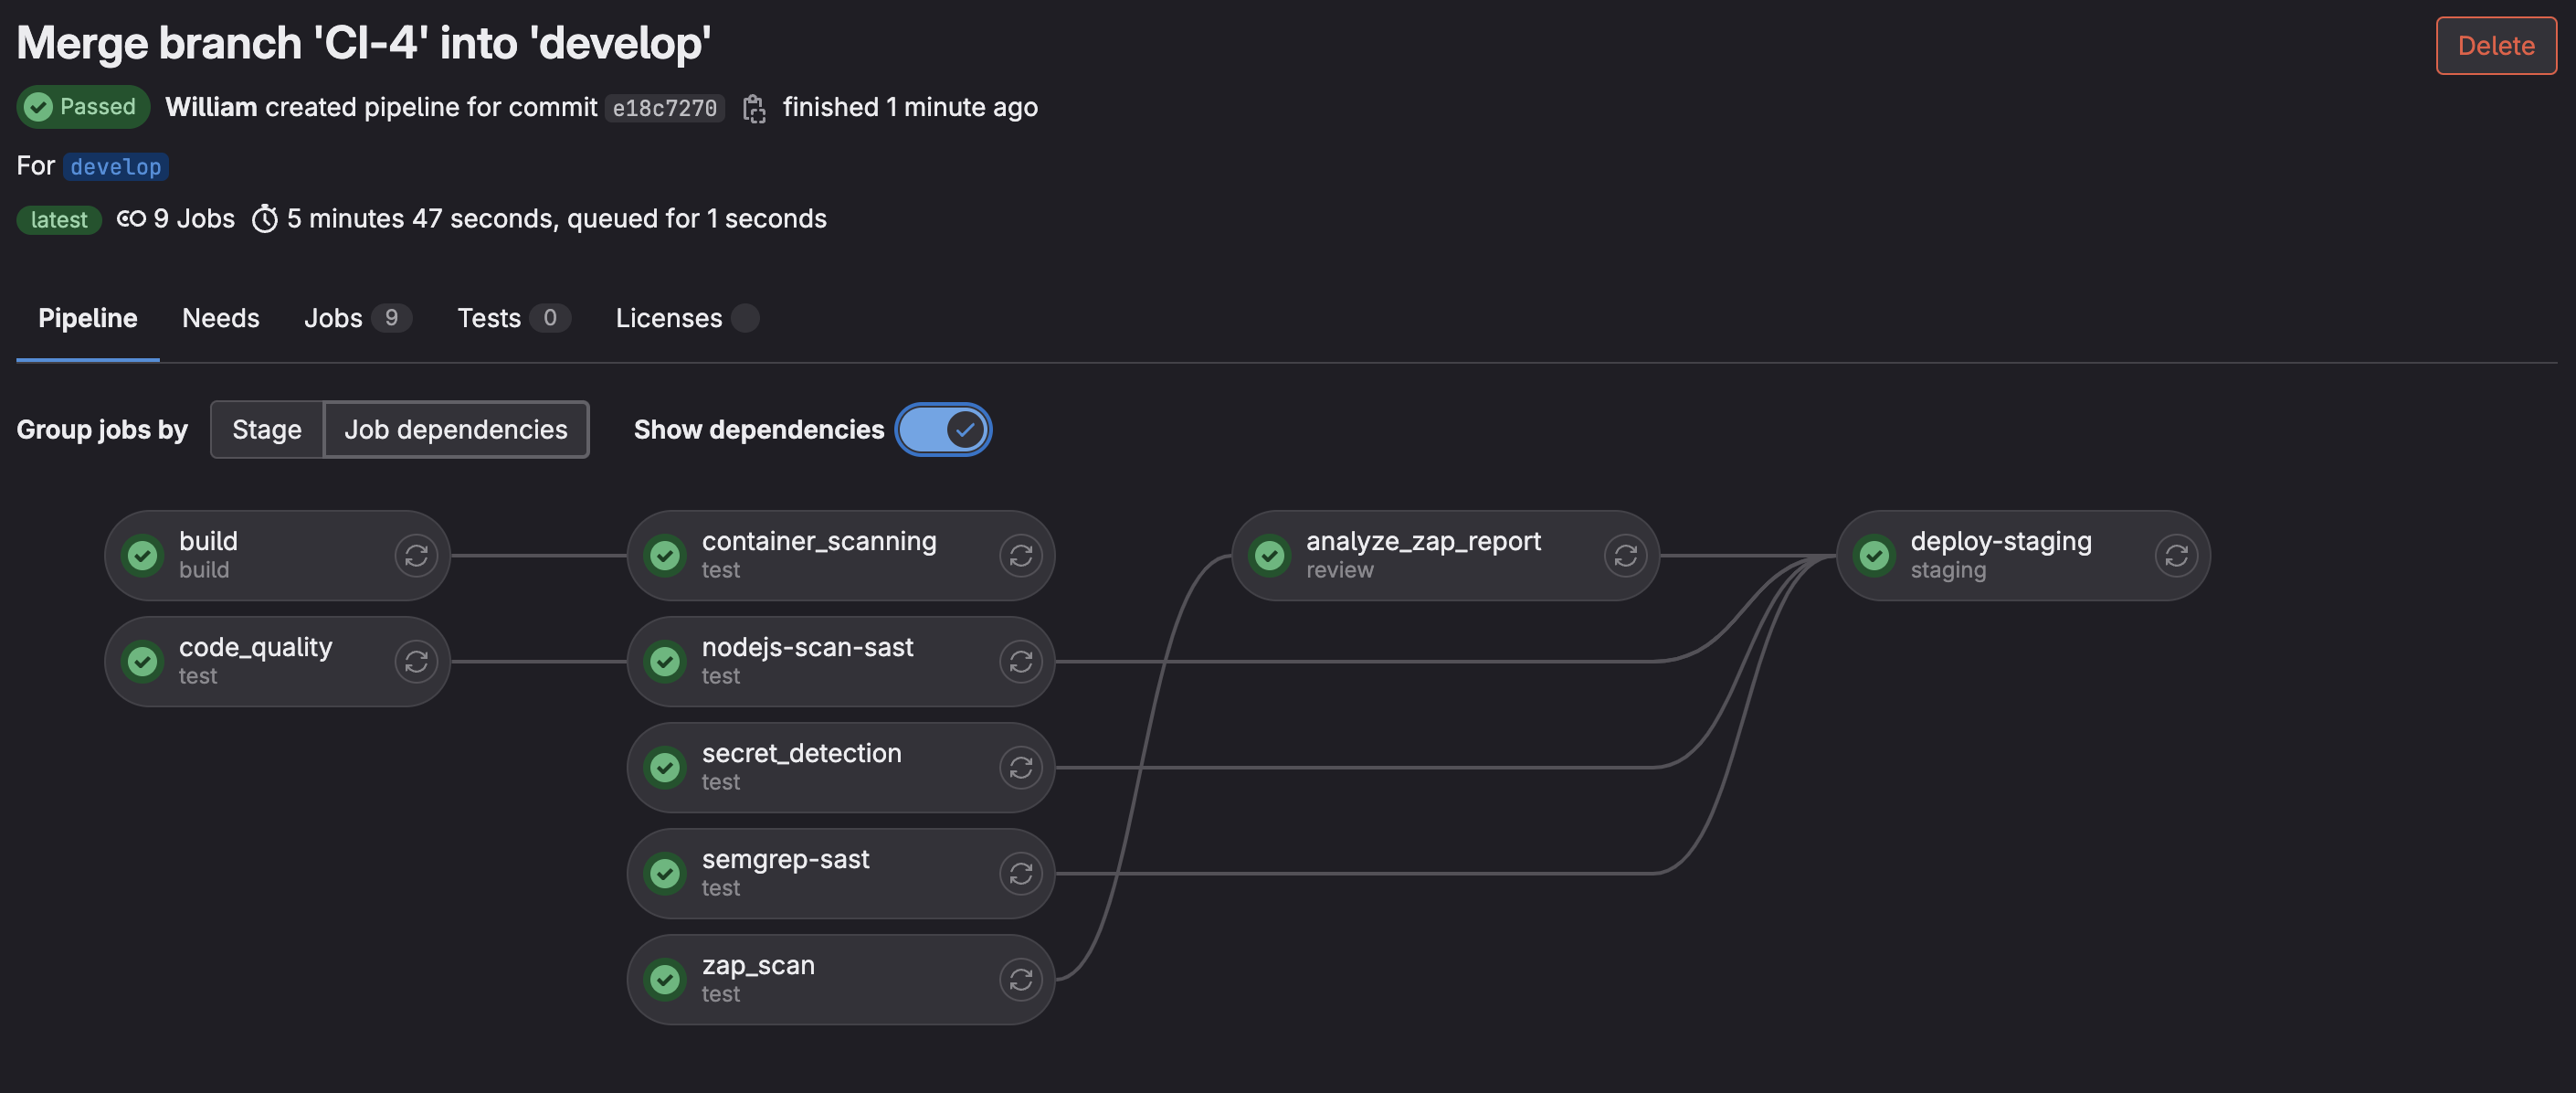Image resolution: width=2576 pixels, height=1093 pixels.
Task: Open the Needs tab
Action: pyautogui.click(x=221, y=318)
